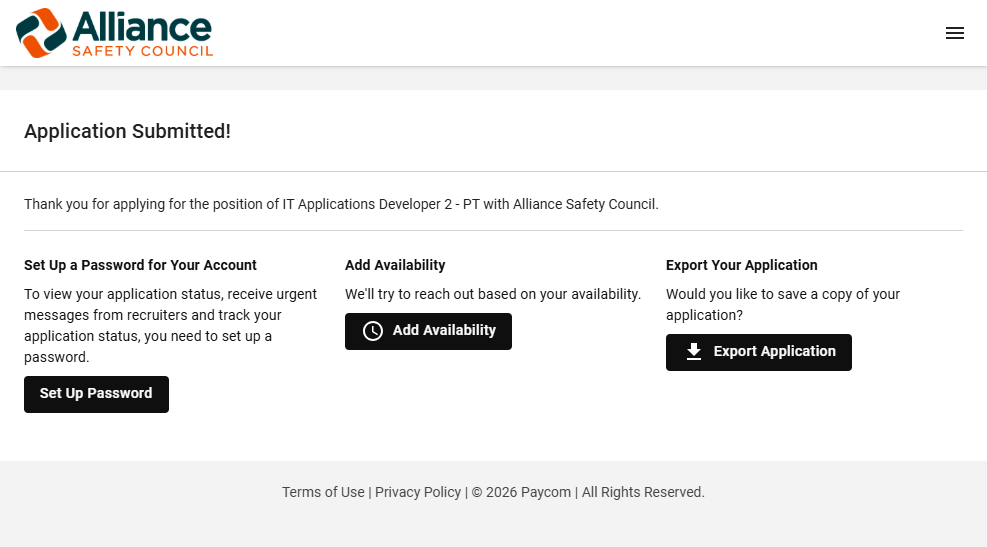The height and width of the screenshot is (547, 987).
Task: Click the clock icon on Add Availability
Action: (x=373, y=331)
